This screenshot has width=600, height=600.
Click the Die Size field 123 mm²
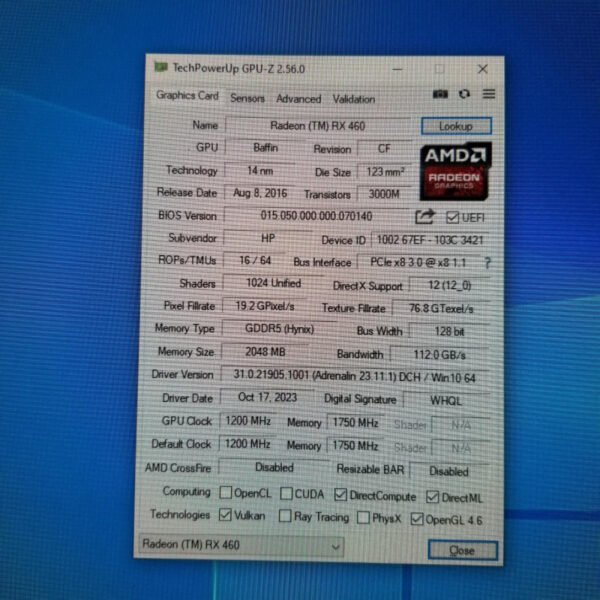pos(385,172)
